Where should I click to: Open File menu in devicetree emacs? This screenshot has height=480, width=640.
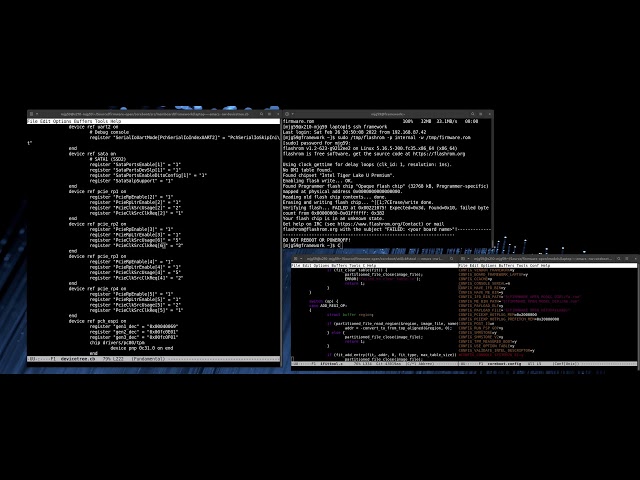tap(32, 121)
